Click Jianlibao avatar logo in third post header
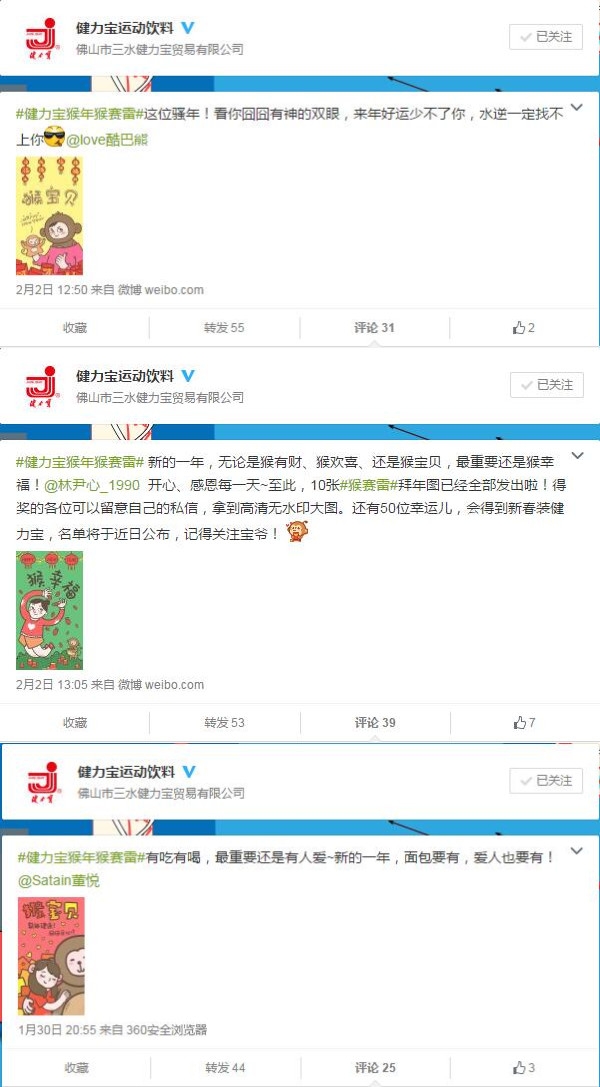 44,780
